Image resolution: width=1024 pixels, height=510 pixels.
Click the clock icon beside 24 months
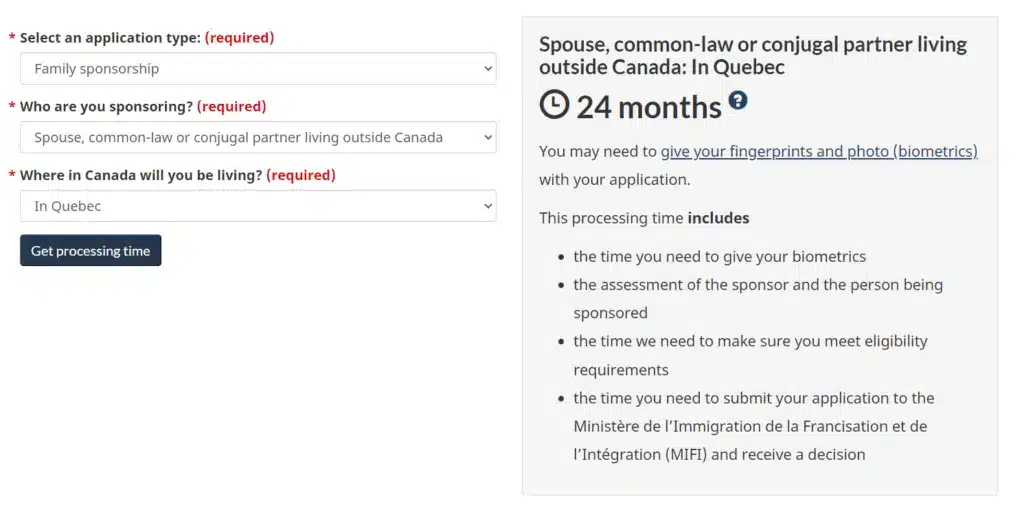click(x=554, y=105)
